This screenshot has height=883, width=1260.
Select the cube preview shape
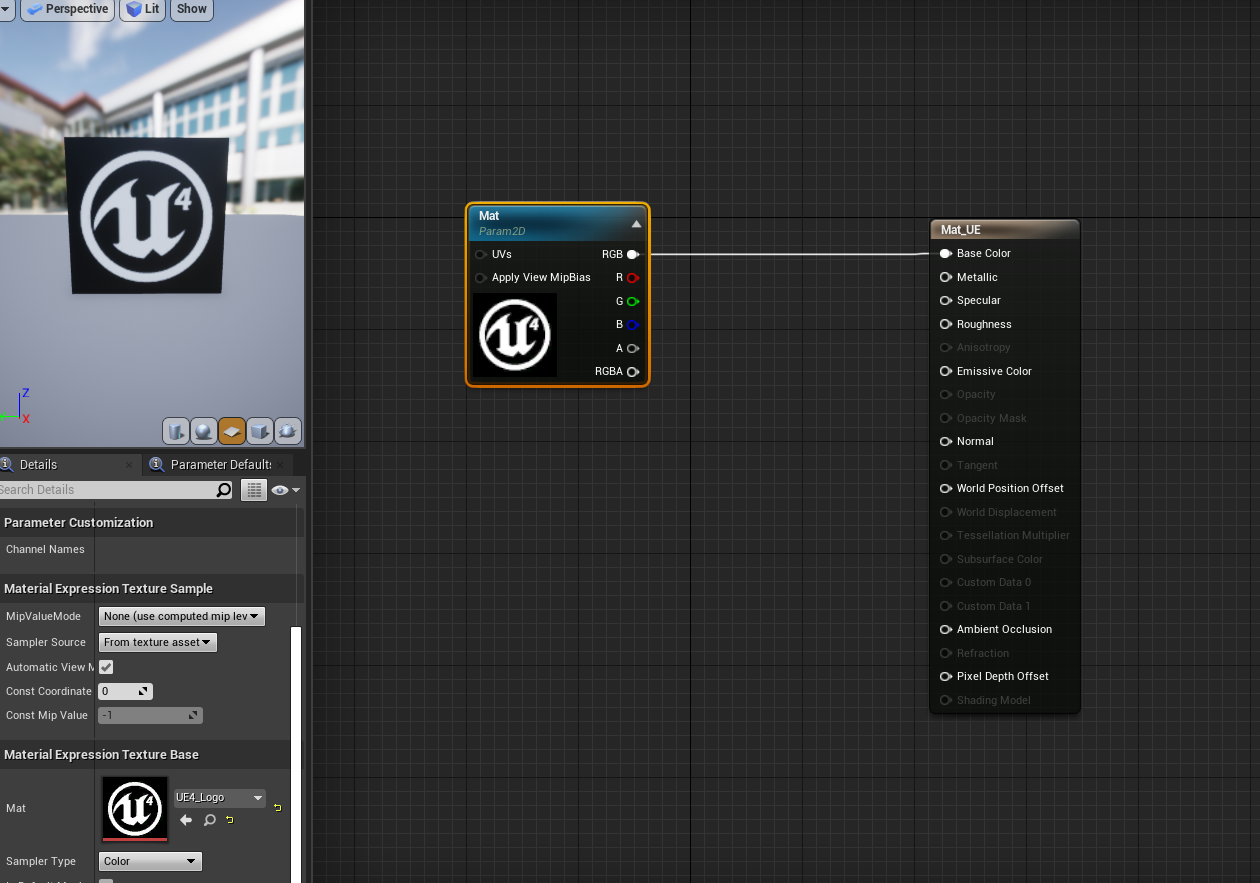click(x=259, y=431)
